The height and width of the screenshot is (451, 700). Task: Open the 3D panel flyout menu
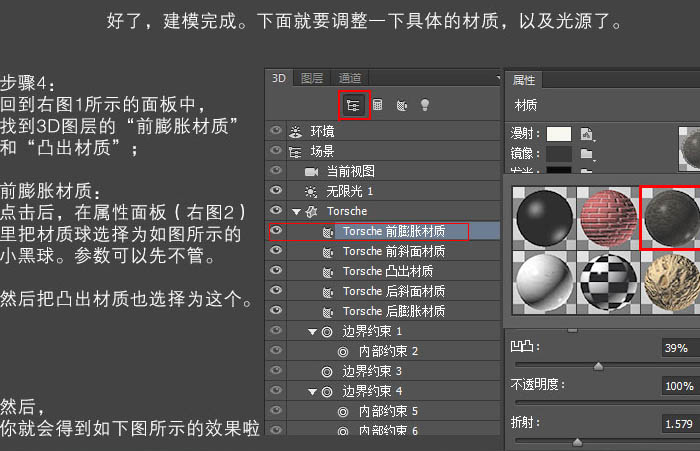coord(498,77)
